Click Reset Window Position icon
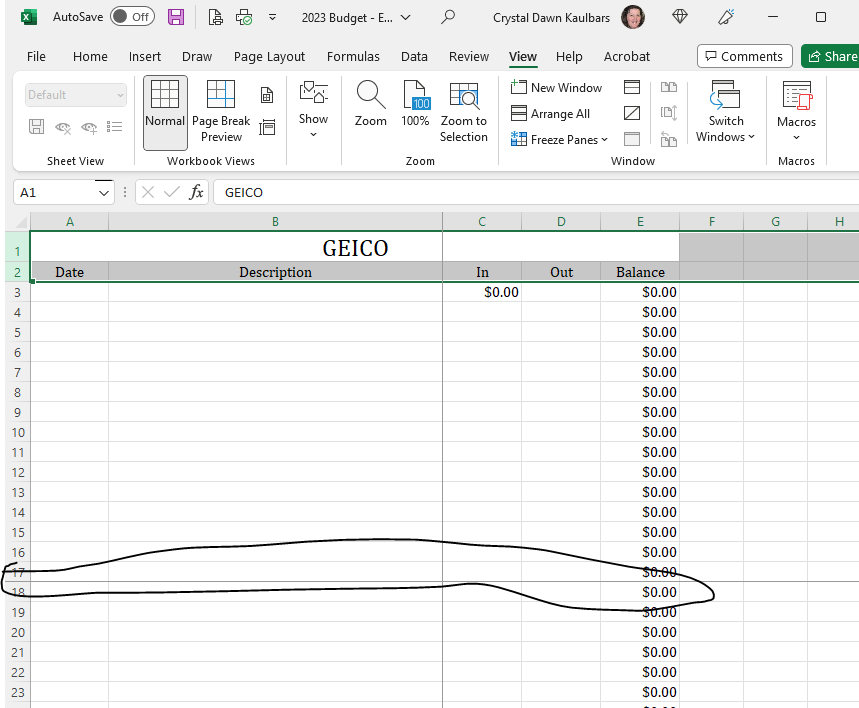This screenshot has width=859, height=708. [x=669, y=139]
